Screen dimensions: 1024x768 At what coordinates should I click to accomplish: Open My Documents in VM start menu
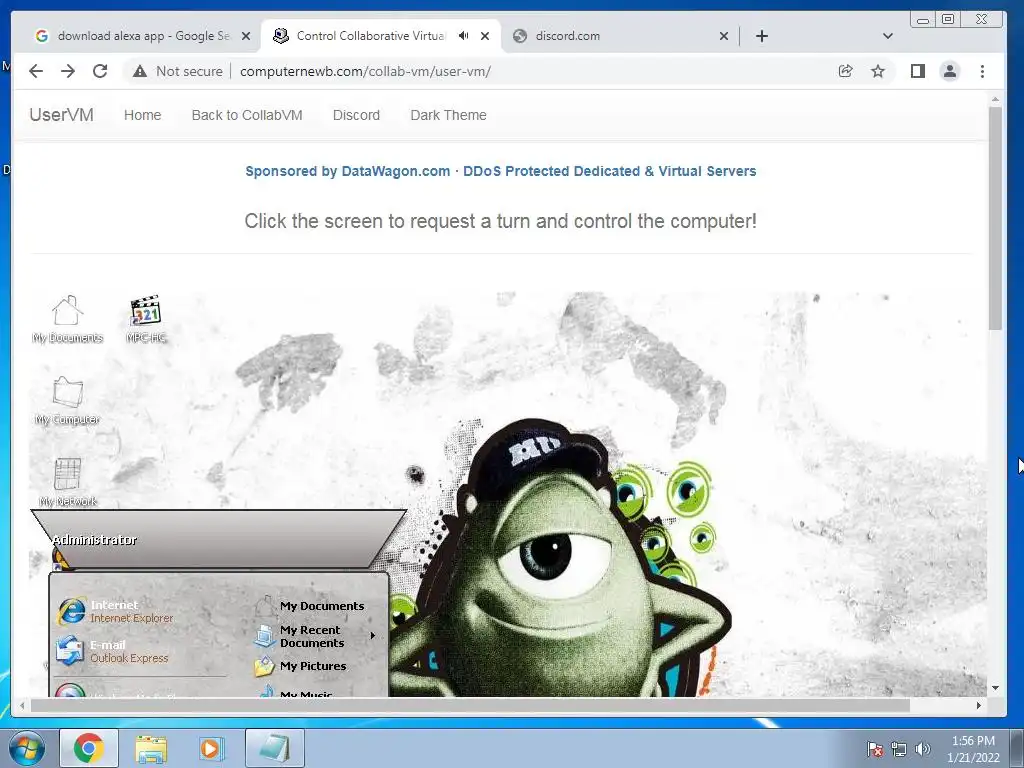tap(310, 606)
